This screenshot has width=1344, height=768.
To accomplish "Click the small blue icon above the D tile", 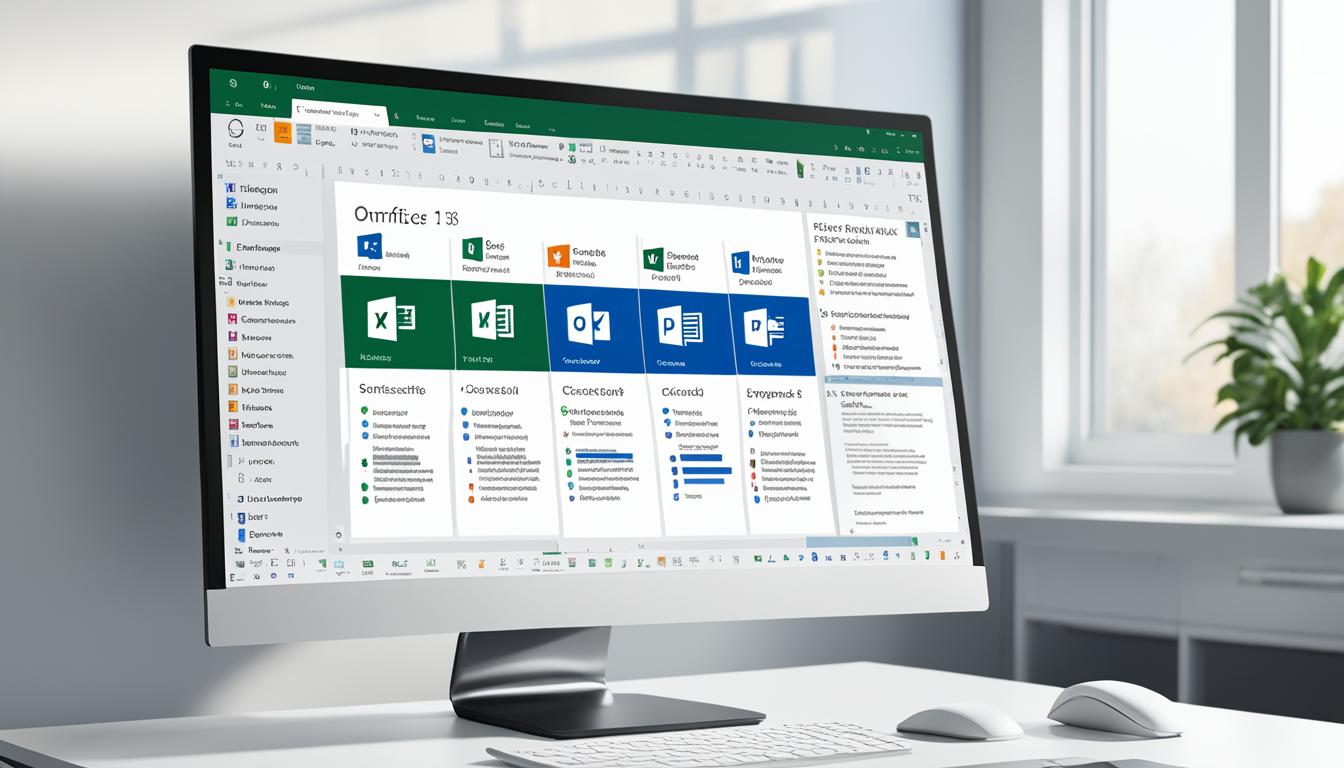I will [x=740, y=263].
